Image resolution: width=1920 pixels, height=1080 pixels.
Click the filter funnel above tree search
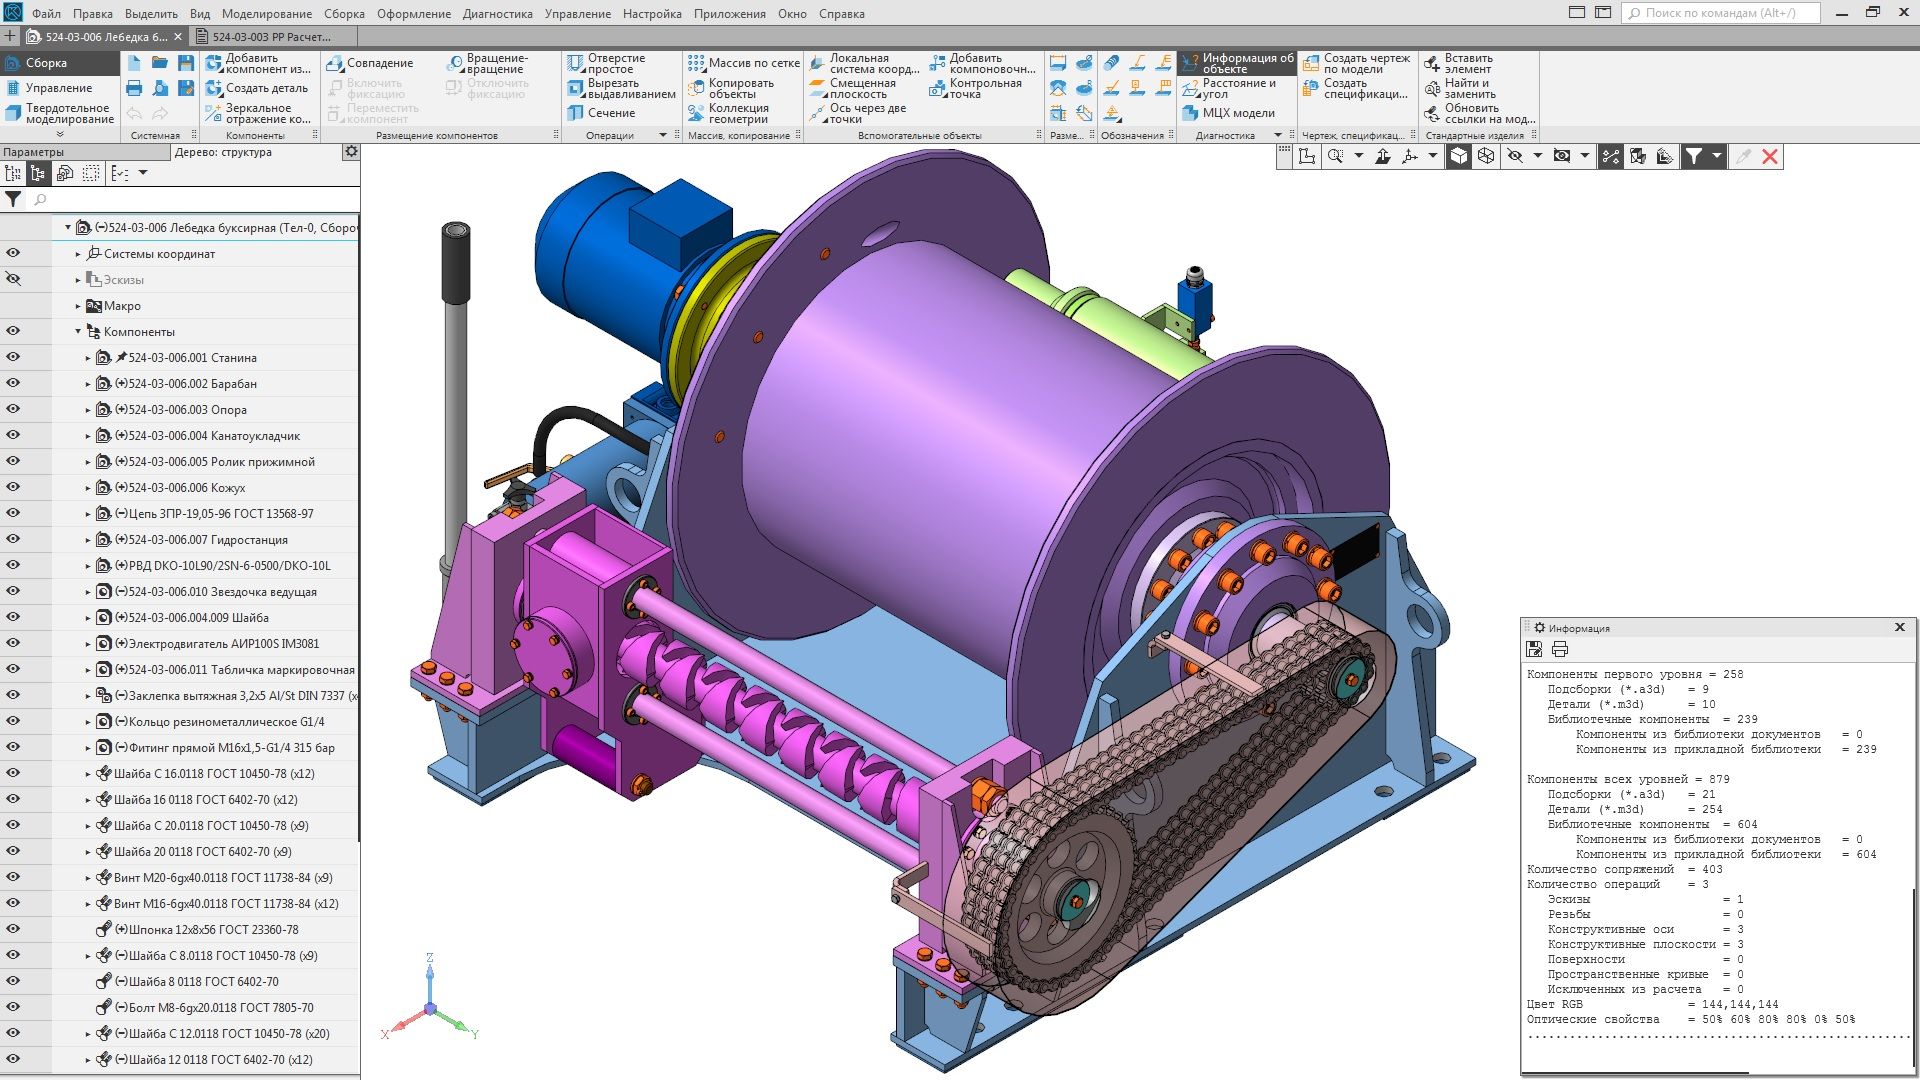pyautogui.click(x=13, y=200)
